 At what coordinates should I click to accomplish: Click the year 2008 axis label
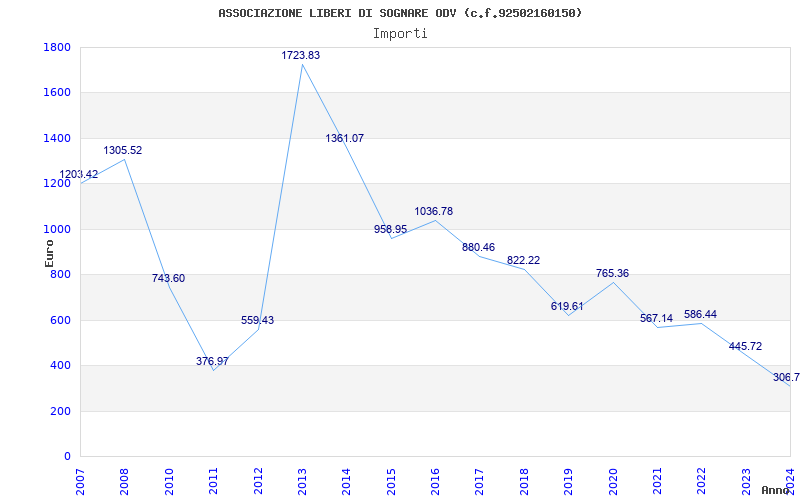124,482
